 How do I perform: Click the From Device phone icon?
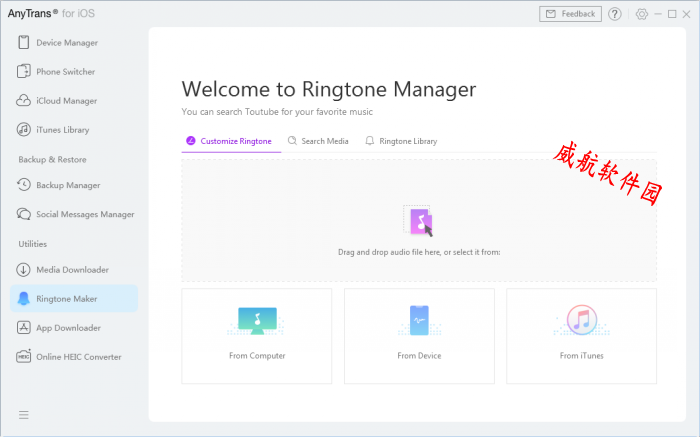click(x=419, y=320)
